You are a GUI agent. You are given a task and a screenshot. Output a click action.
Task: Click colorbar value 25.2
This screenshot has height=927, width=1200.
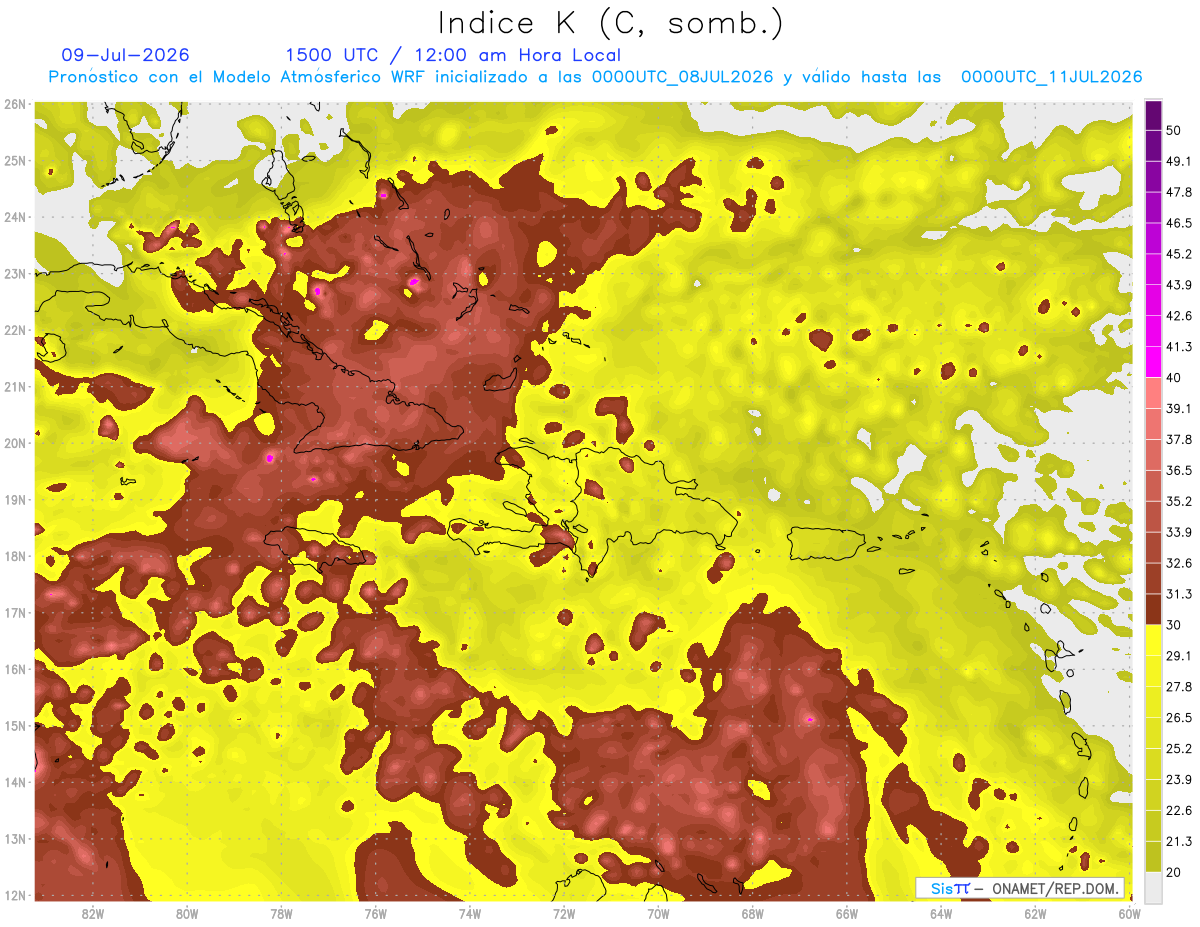click(1178, 749)
